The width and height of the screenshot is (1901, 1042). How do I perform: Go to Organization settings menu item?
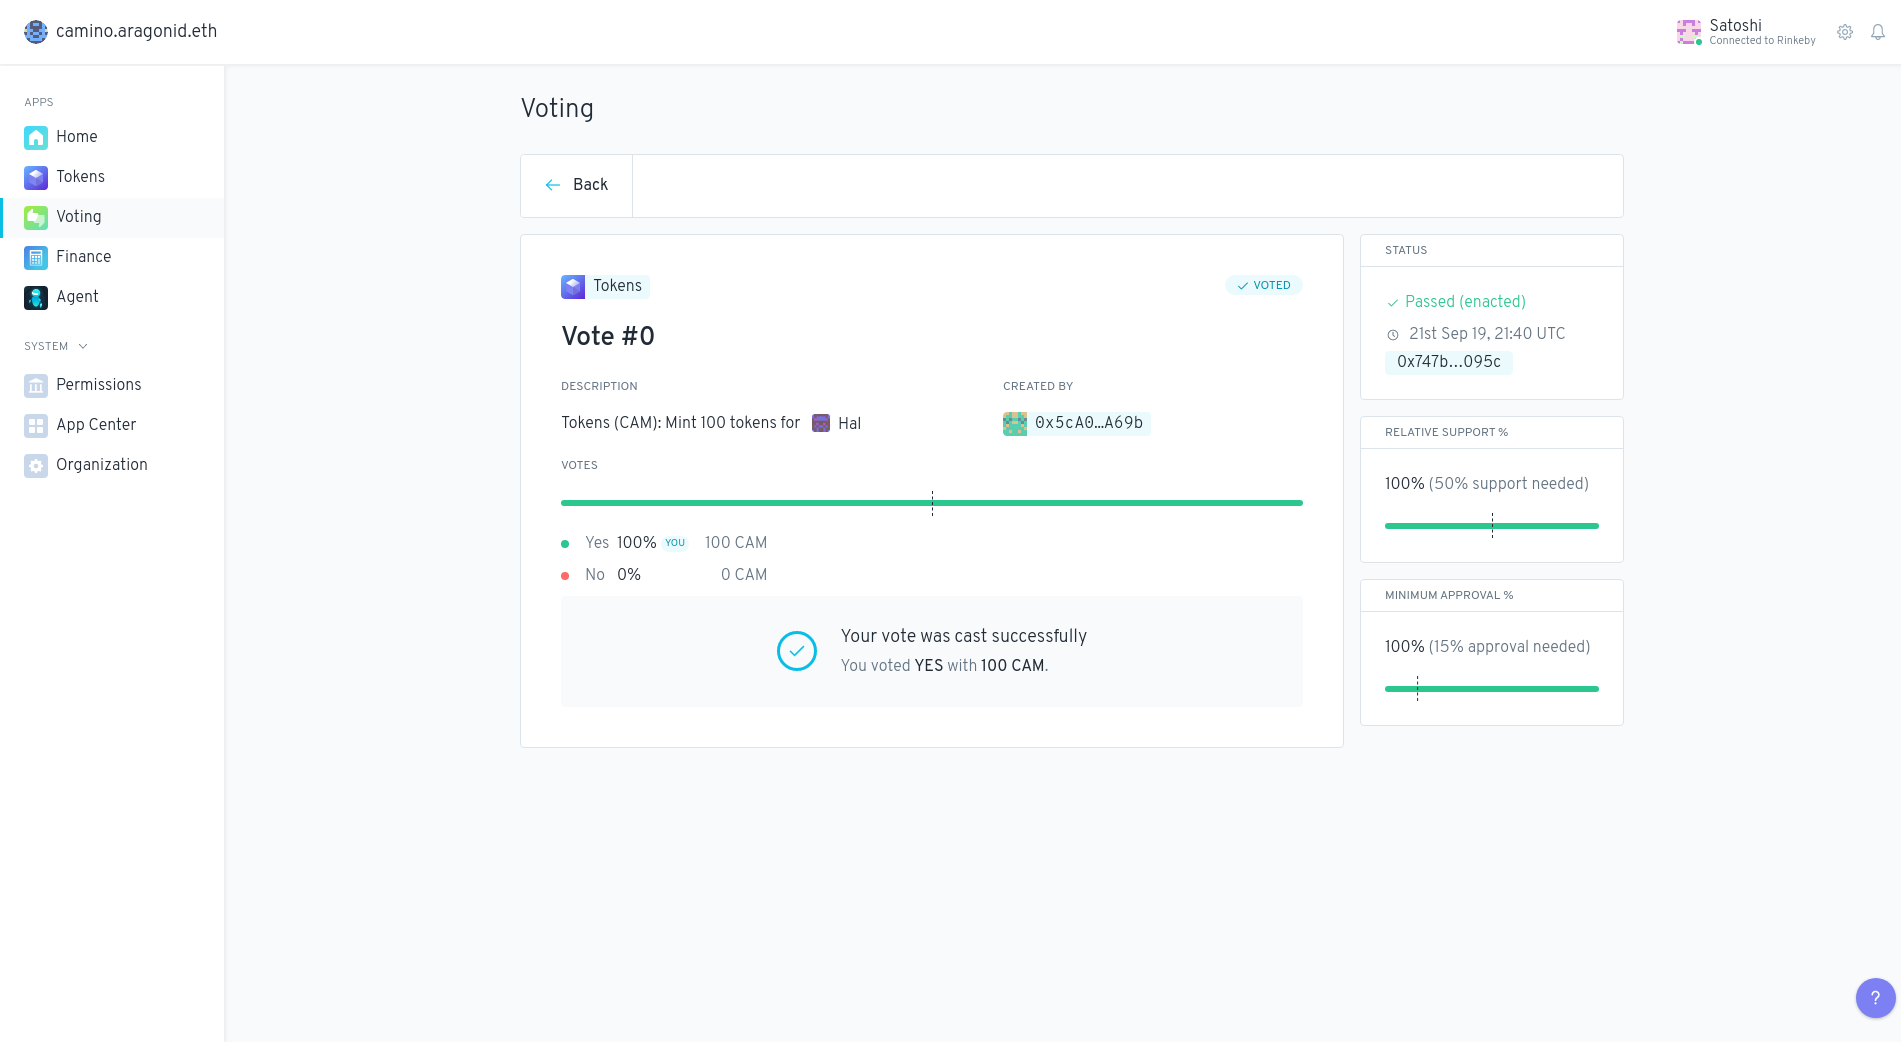click(101, 465)
